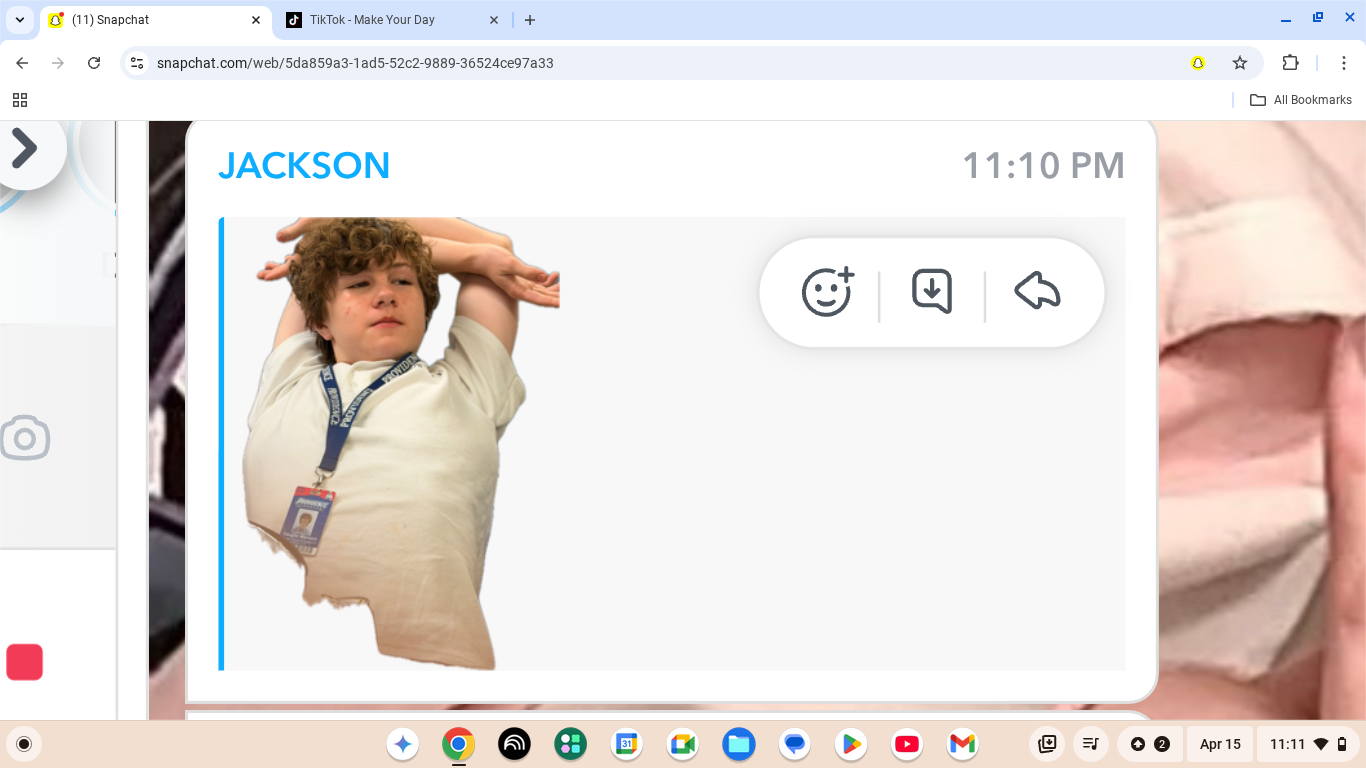The width and height of the screenshot is (1366, 768).
Task: Open the Chrome three-dot menu
Action: (x=1344, y=63)
